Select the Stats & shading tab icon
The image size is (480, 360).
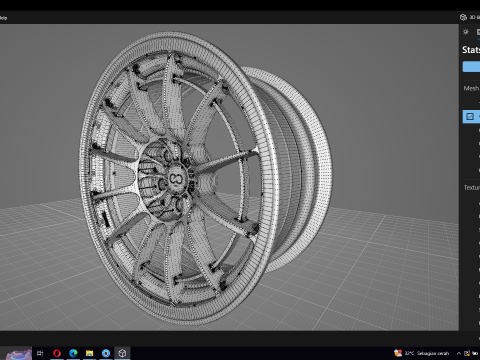(x=478, y=32)
